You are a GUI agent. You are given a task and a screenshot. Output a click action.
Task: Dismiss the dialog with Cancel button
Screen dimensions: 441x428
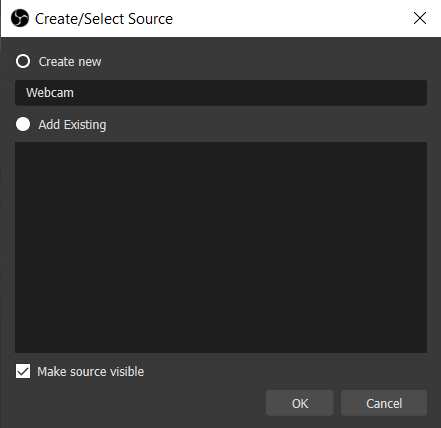click(x=384, y=403)
